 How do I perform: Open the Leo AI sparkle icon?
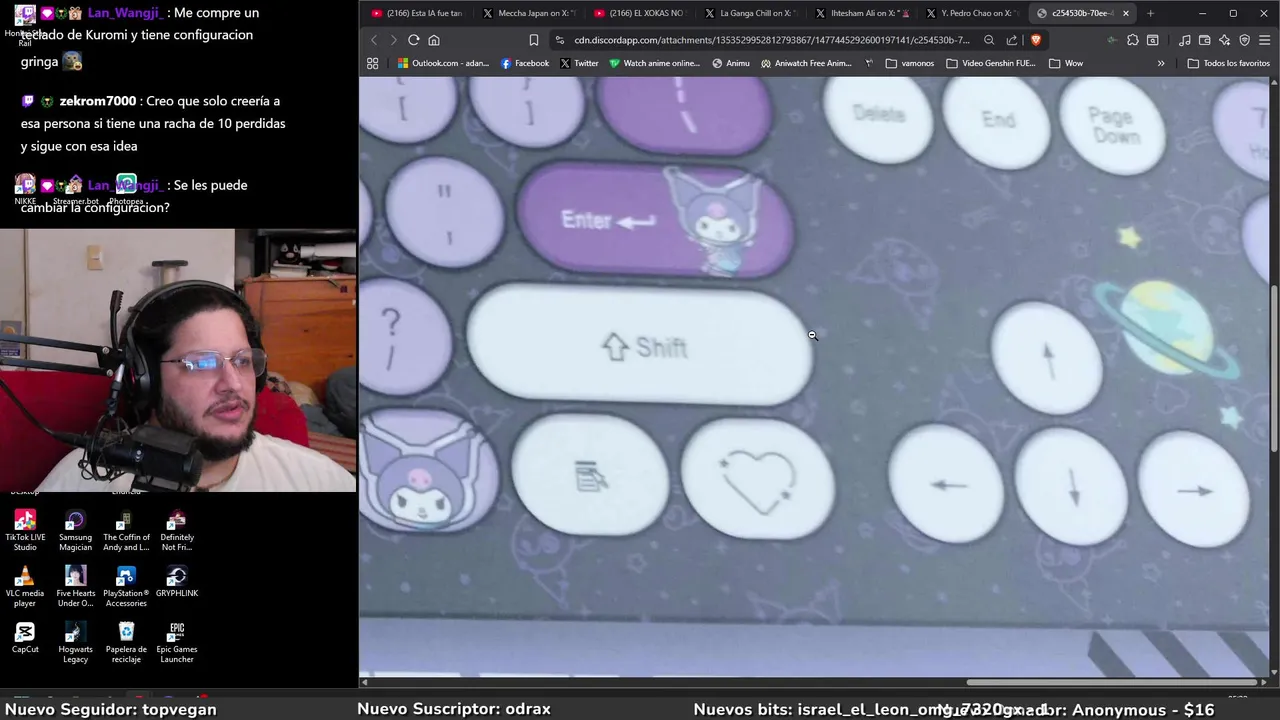[1224, 40]
